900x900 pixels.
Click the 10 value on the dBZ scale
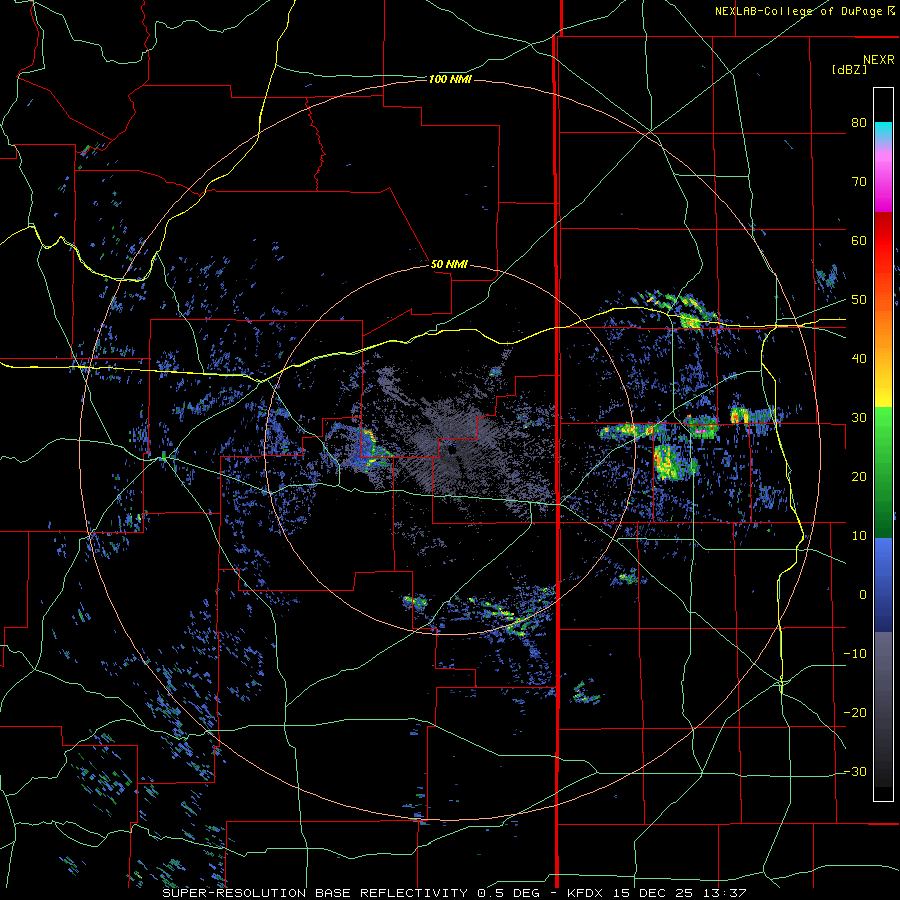pos(859,536)
